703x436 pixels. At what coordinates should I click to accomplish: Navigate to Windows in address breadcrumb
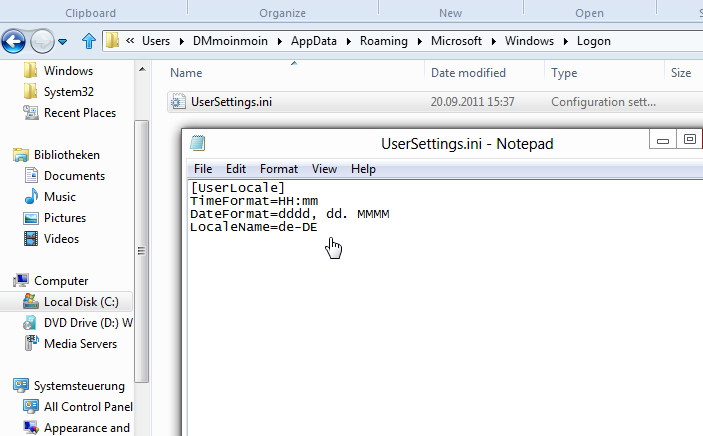tap(529, 41)
